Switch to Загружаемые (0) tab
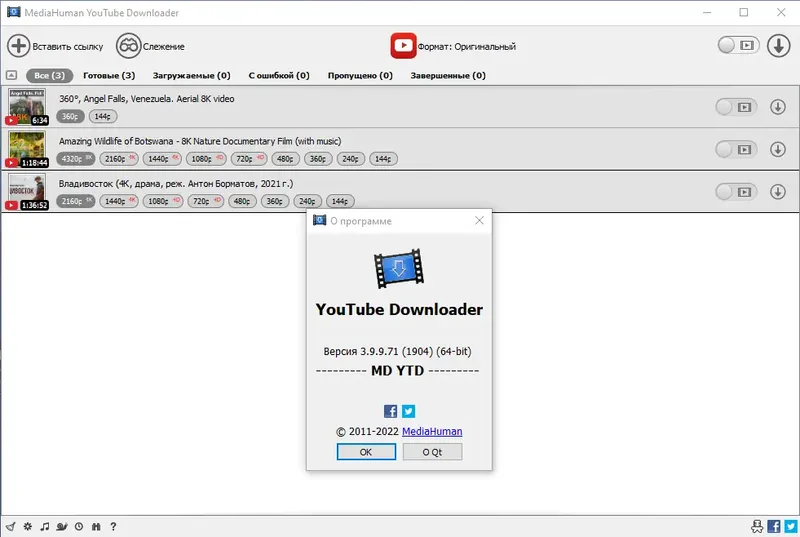 [191, 75]
